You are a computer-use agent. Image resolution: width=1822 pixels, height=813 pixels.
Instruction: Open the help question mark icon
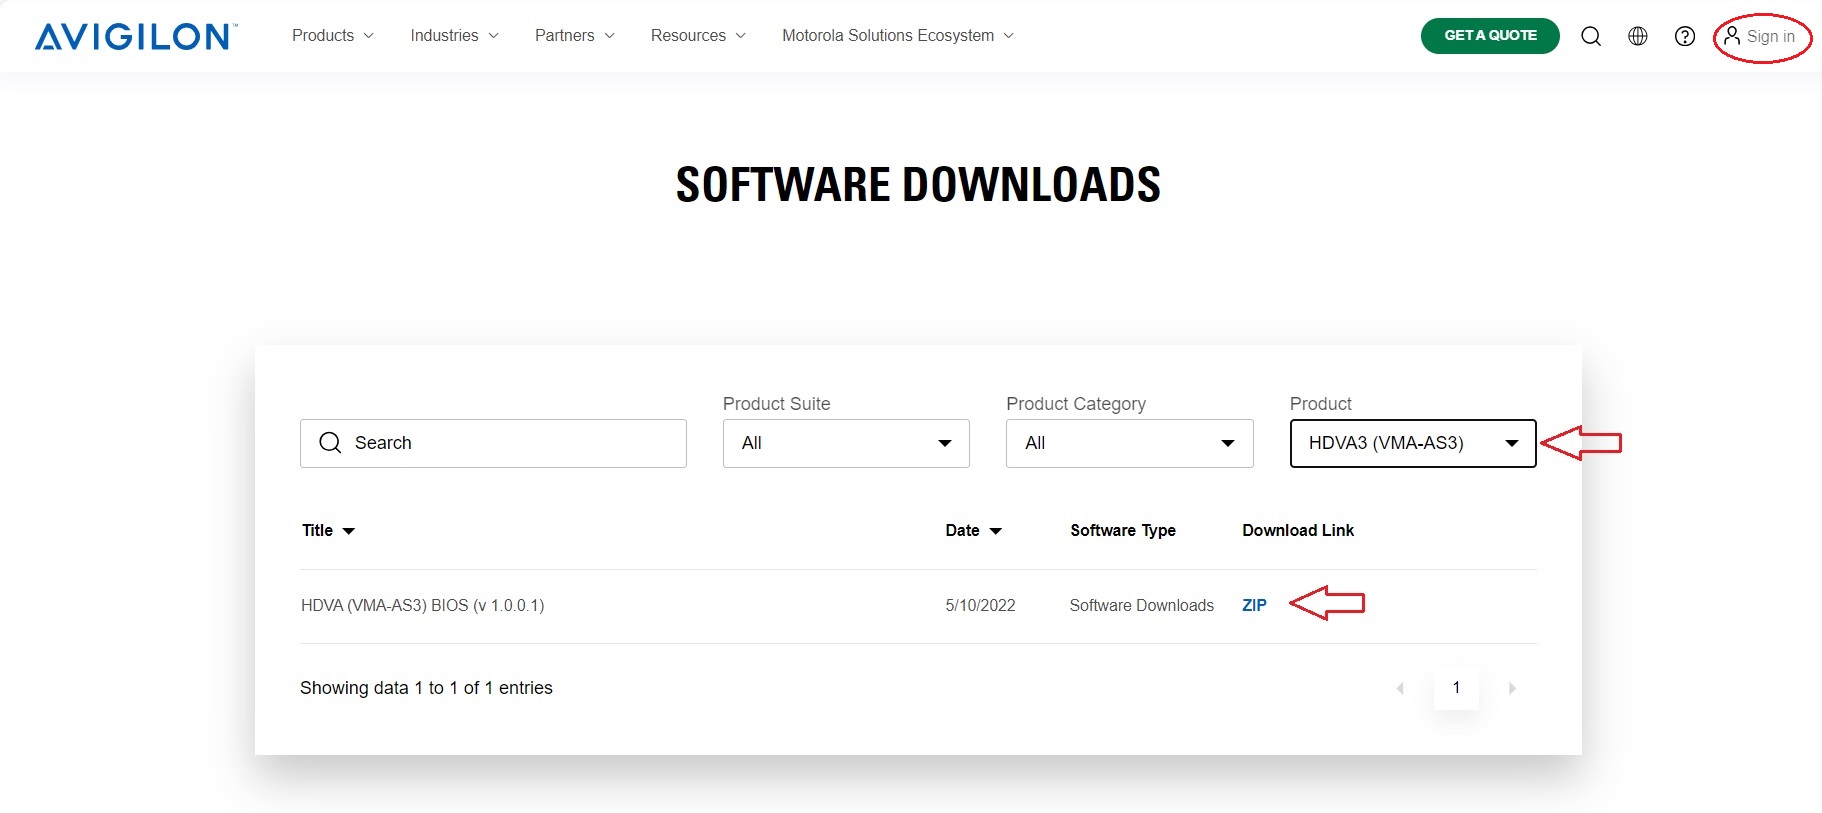(x=1684, y=37)
